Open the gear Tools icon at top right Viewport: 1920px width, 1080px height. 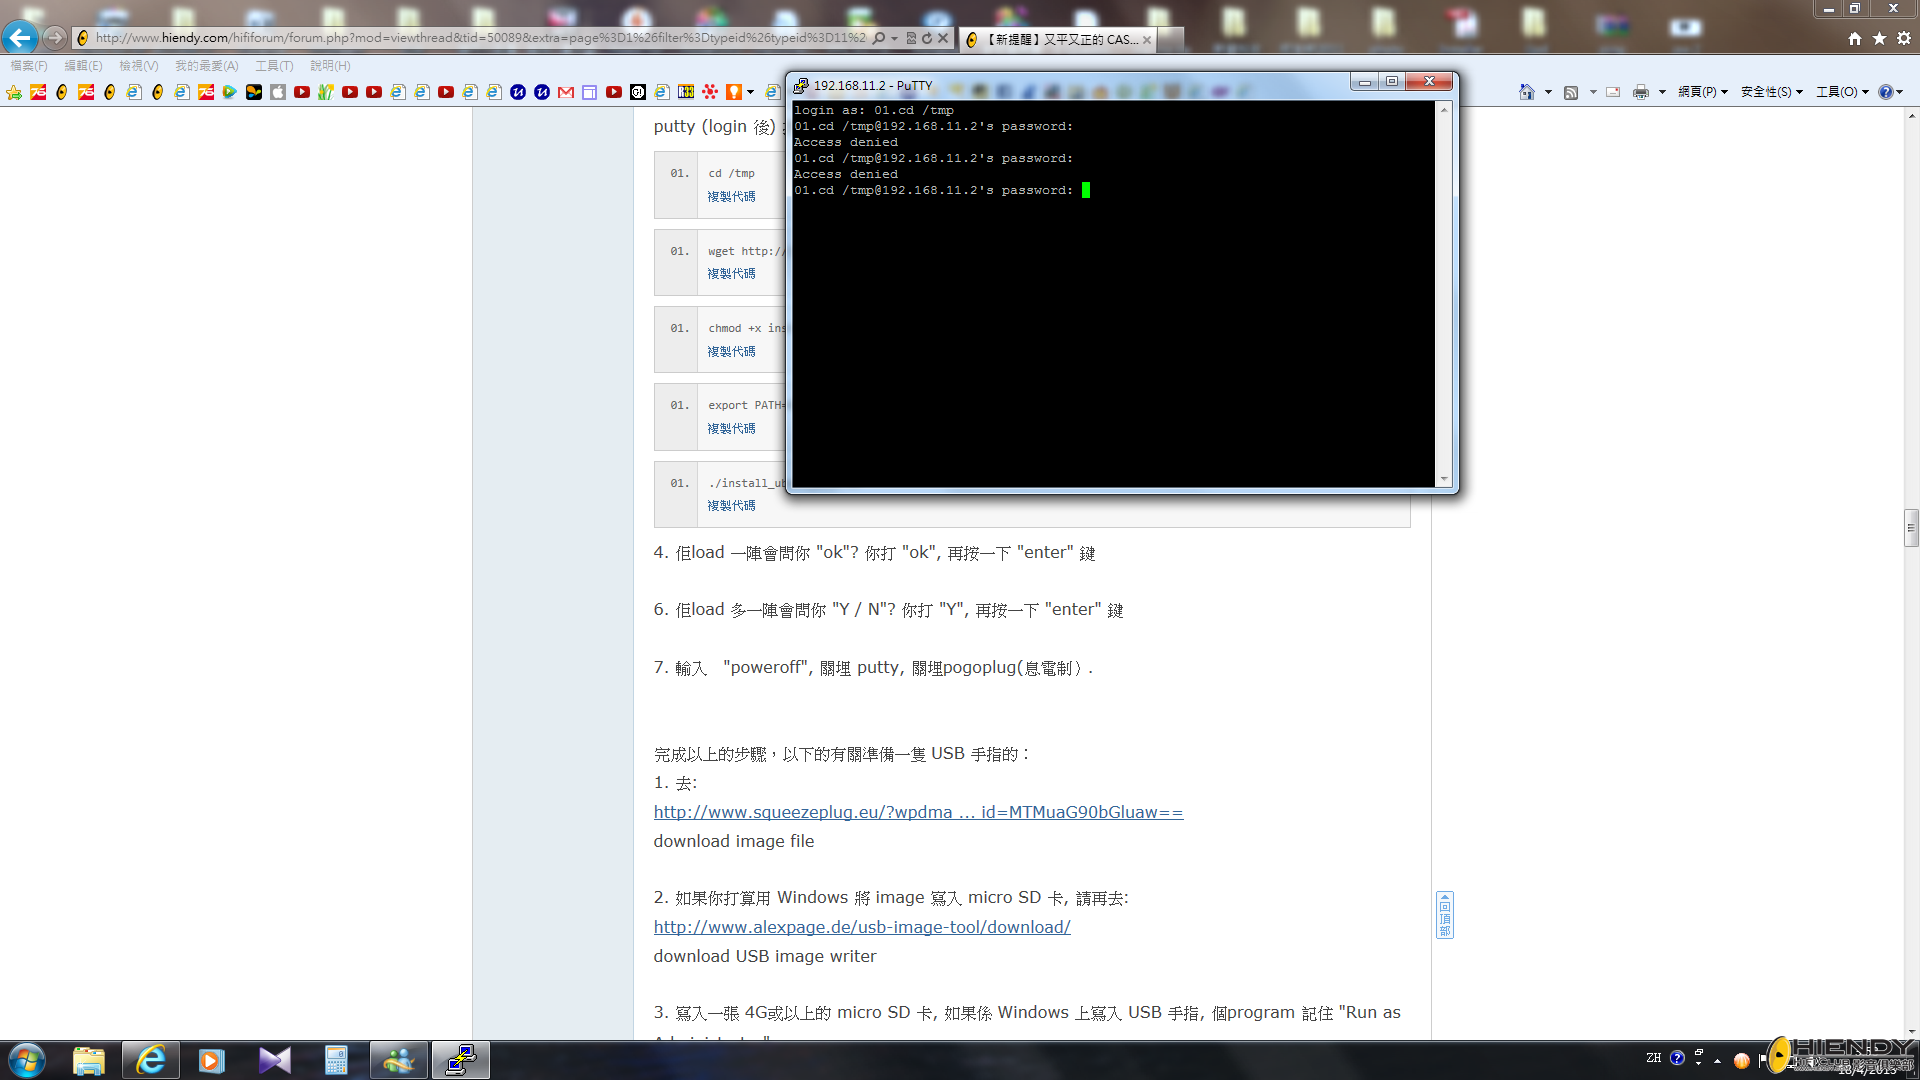(x=1904, y=38)
